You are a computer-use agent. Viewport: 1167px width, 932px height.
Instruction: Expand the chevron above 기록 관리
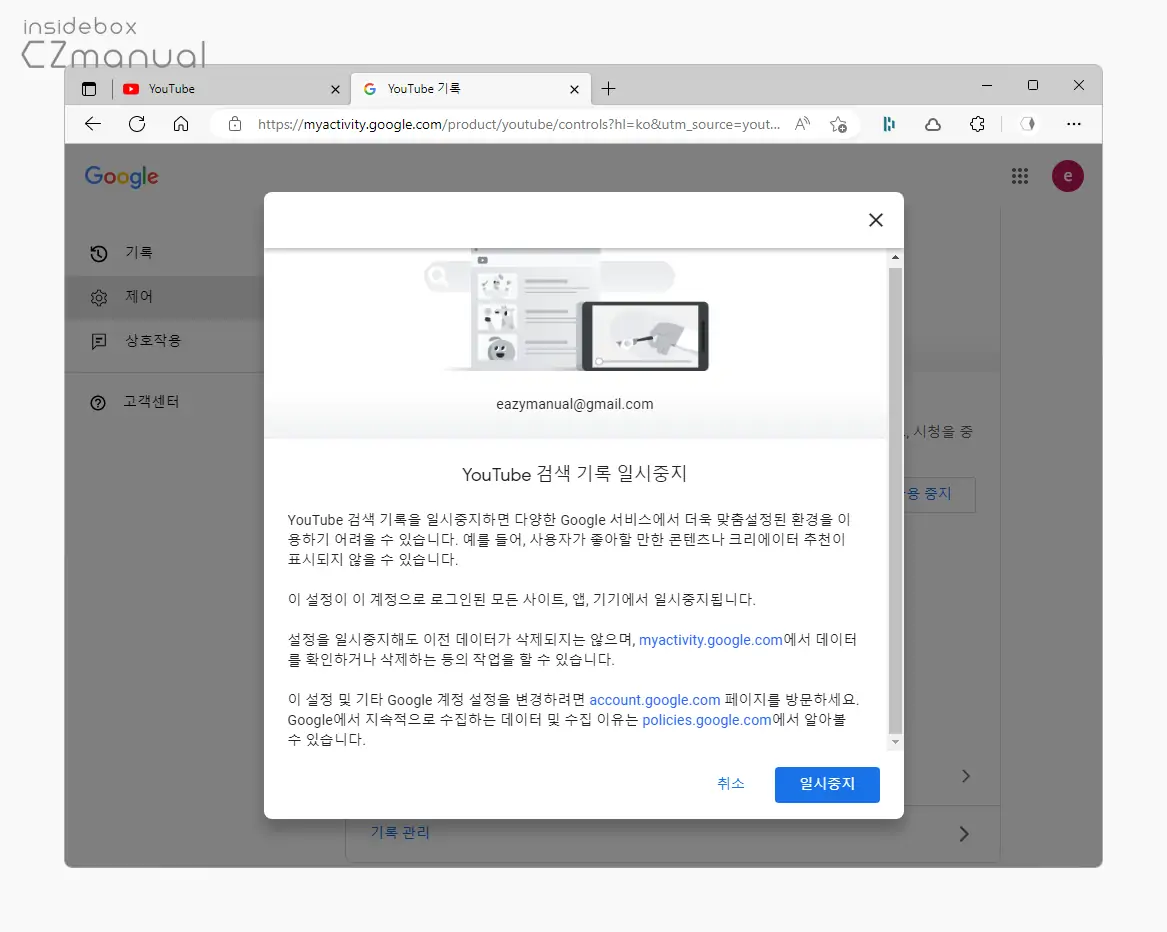[963, 776]
